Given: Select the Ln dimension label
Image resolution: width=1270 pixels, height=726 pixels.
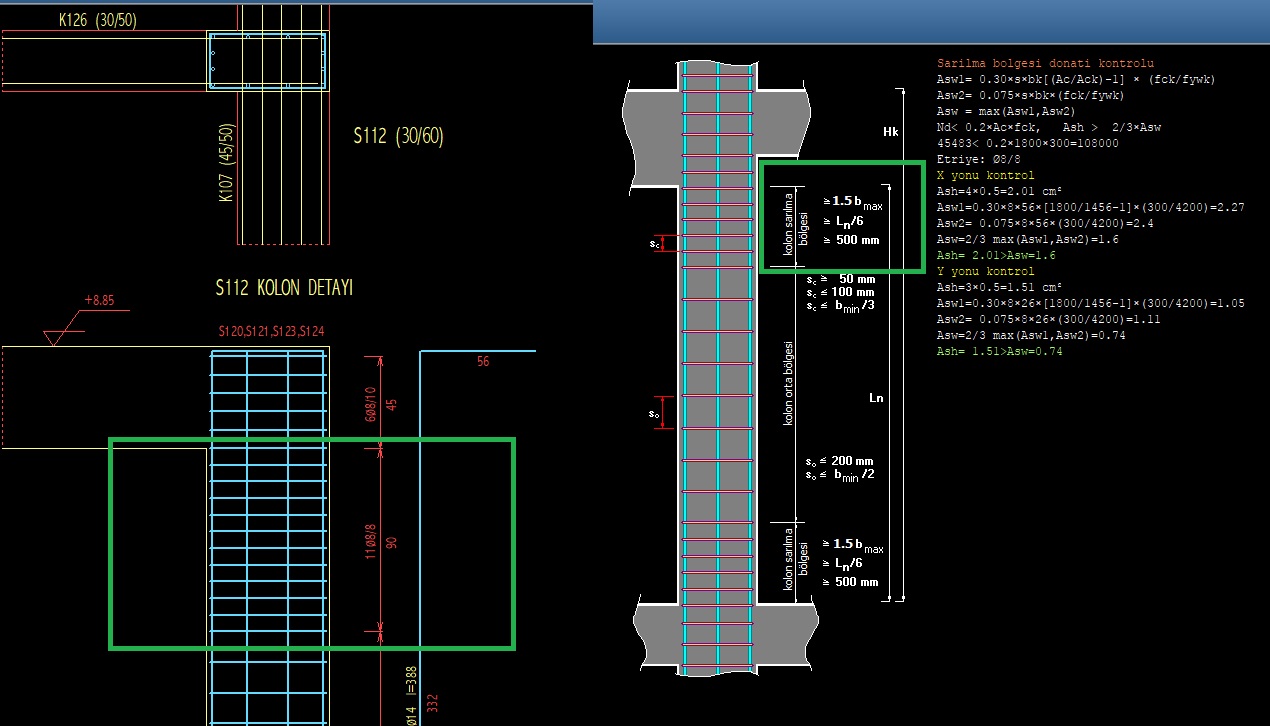Looking at the screenshot, I should [x=876, y=398].
